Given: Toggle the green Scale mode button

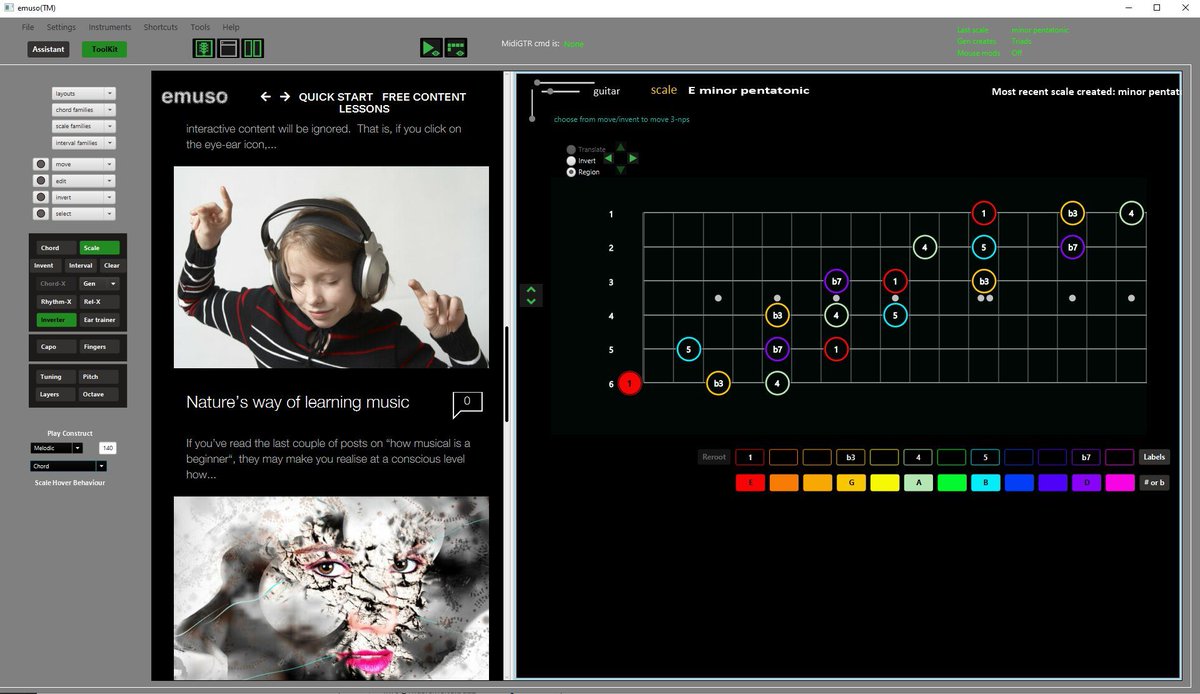Looking at the screenshot, I should click(99, 248).
